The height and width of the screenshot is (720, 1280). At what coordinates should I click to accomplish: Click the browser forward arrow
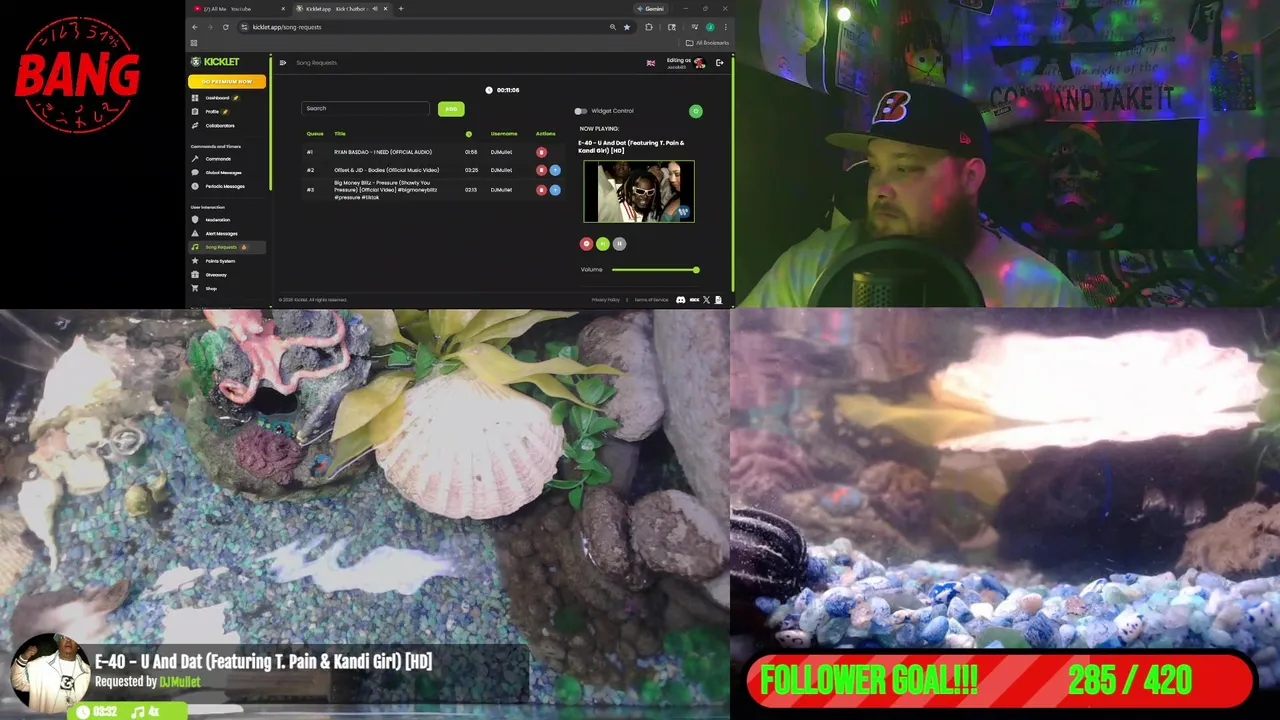pyautogui.click(x=210, y=27)
